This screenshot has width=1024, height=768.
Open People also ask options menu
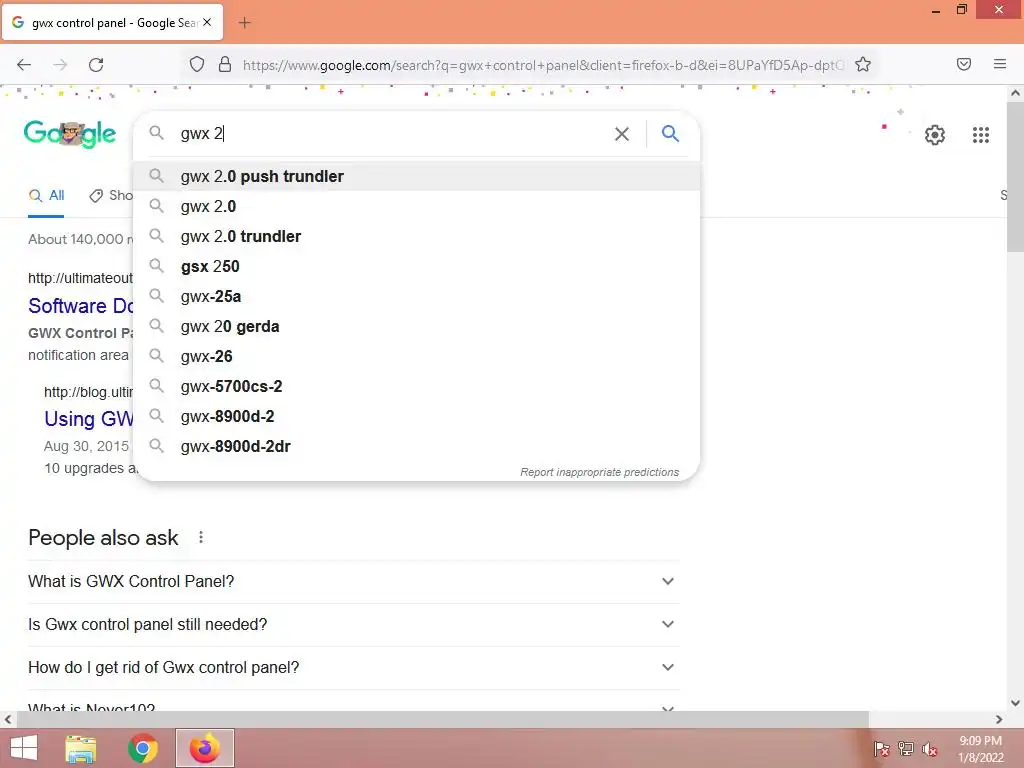pyautogui.click(x=200, y=537)
